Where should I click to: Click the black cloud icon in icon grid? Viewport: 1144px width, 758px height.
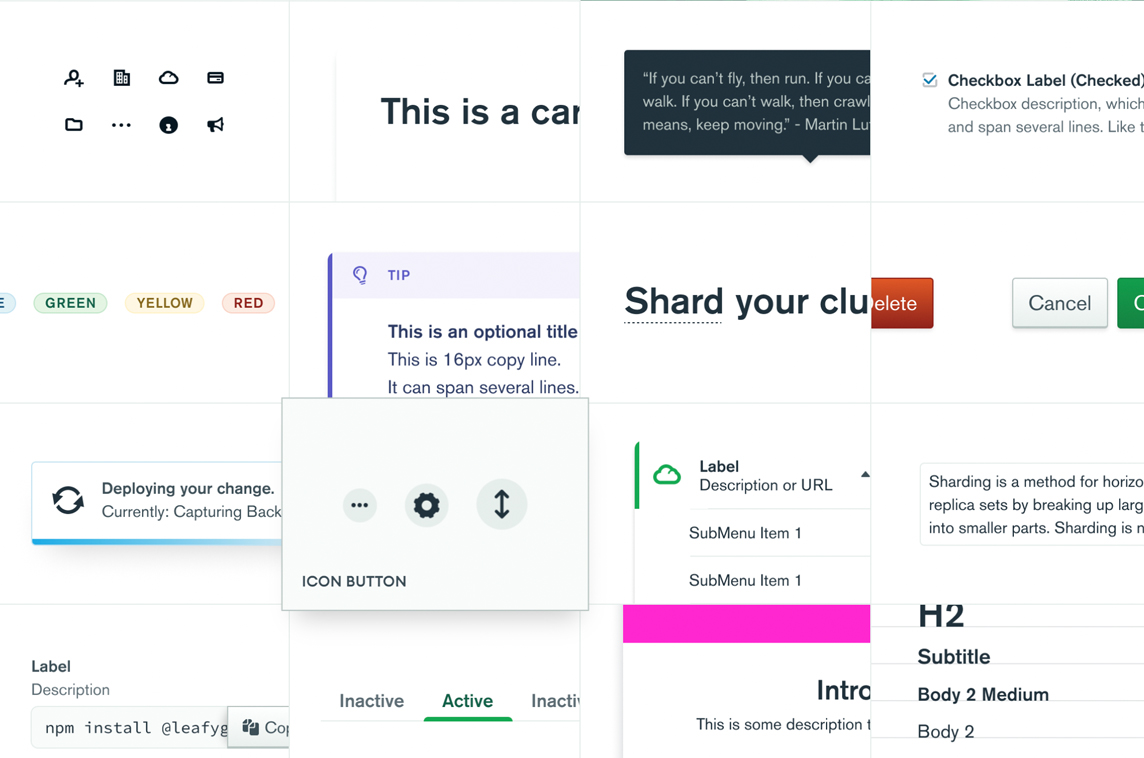coord(169,77)
